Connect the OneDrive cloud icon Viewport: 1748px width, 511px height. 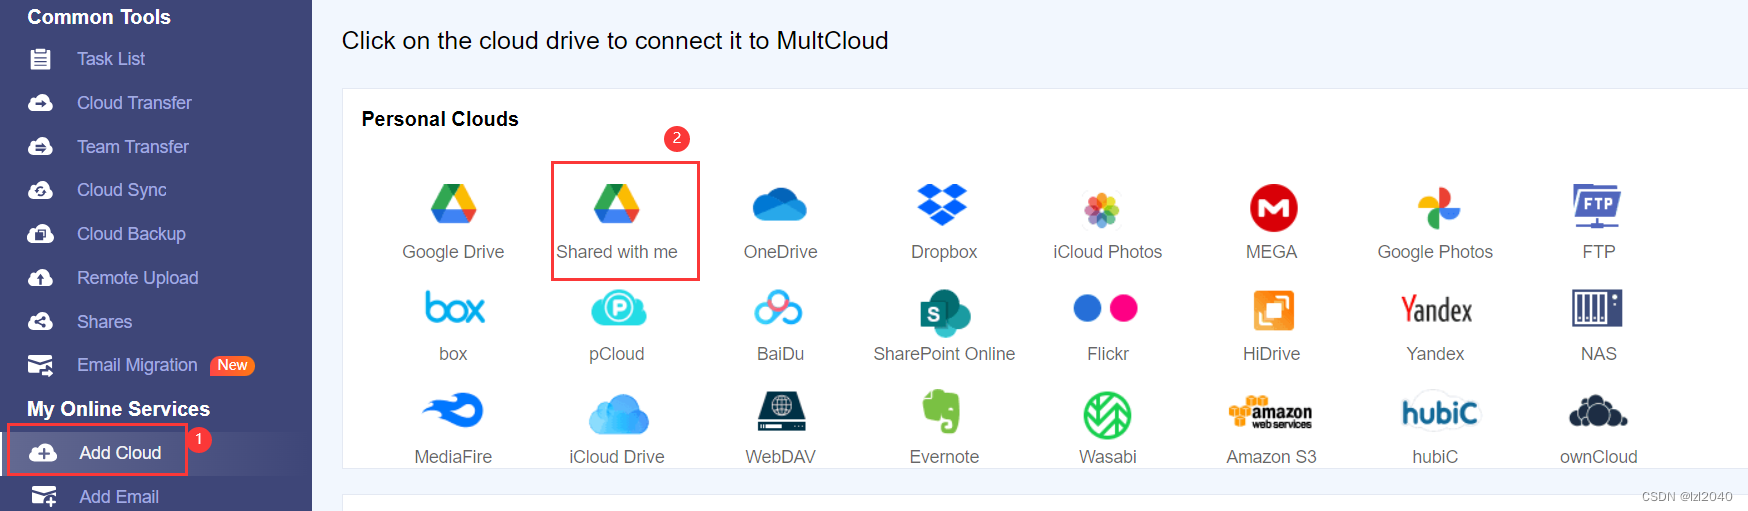[780, 205]
